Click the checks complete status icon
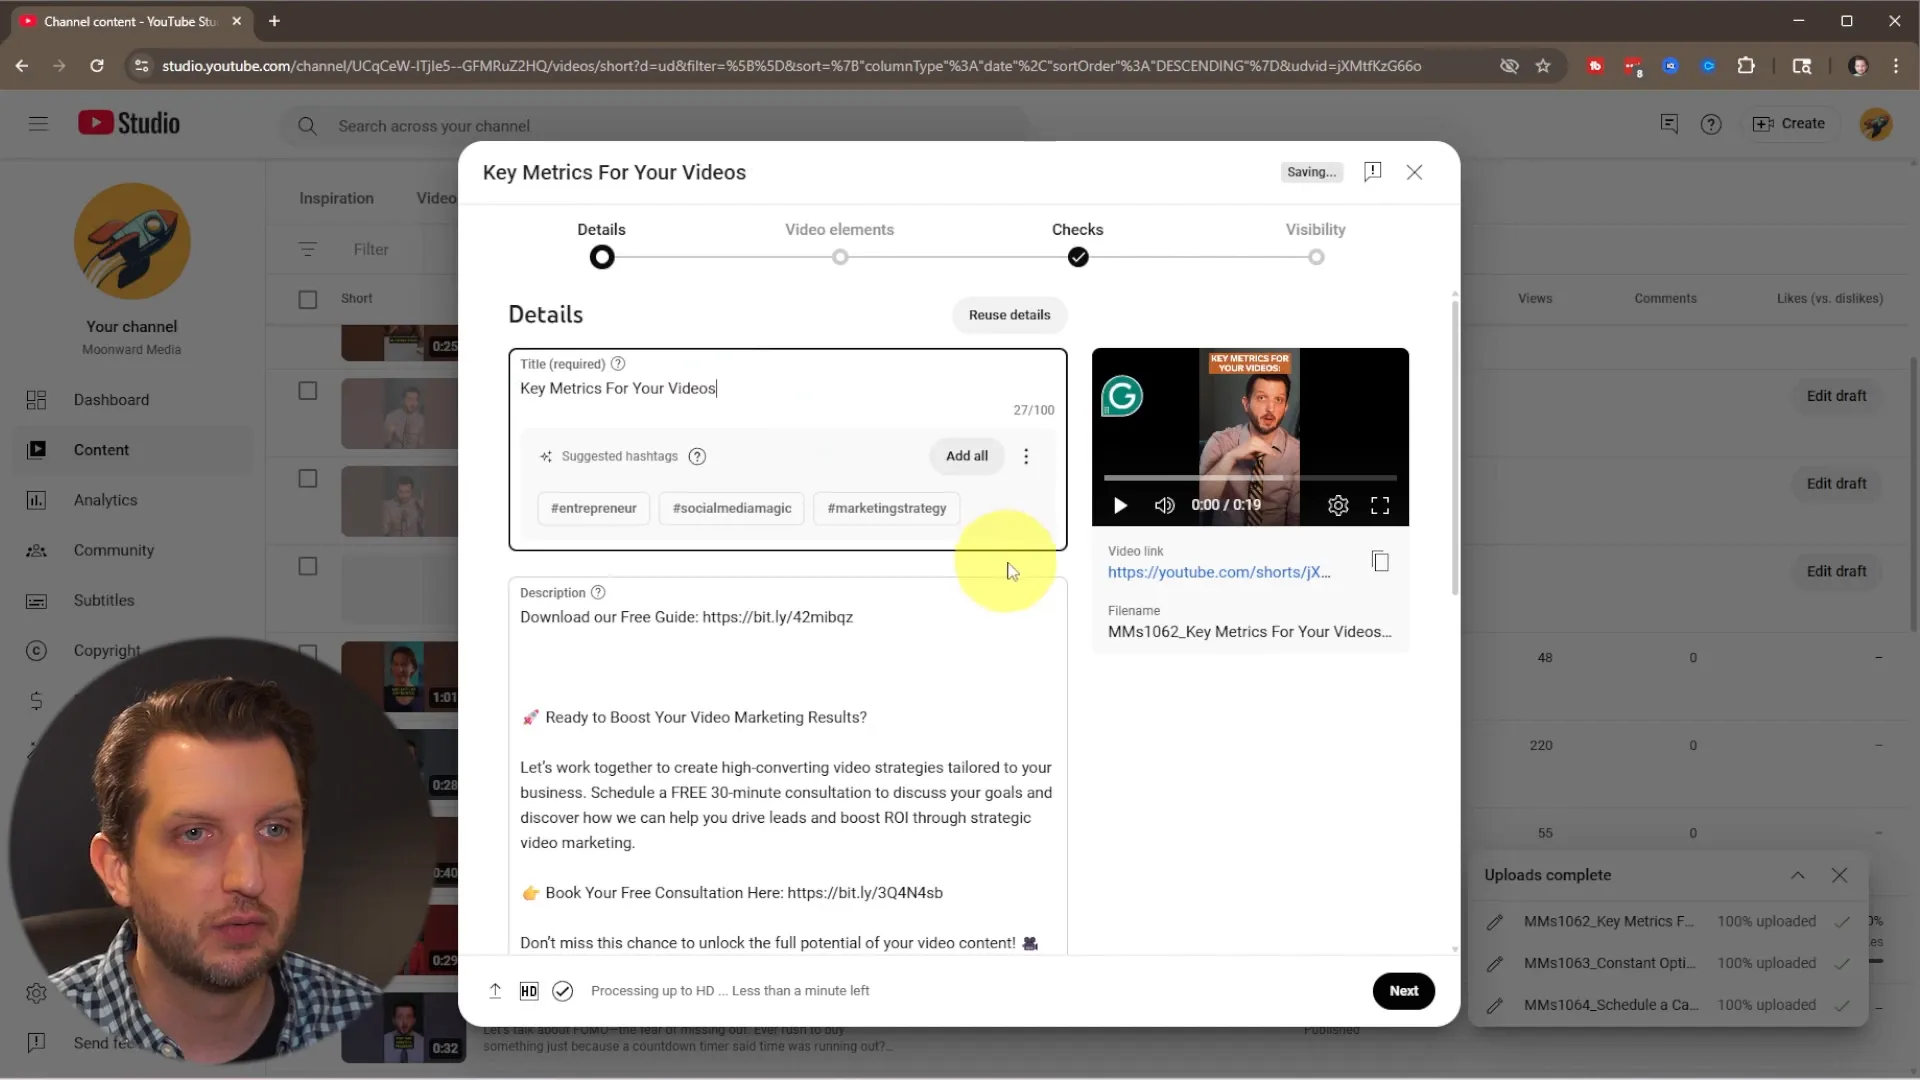Screen dimensions: 1920x1080 (563, 991)
